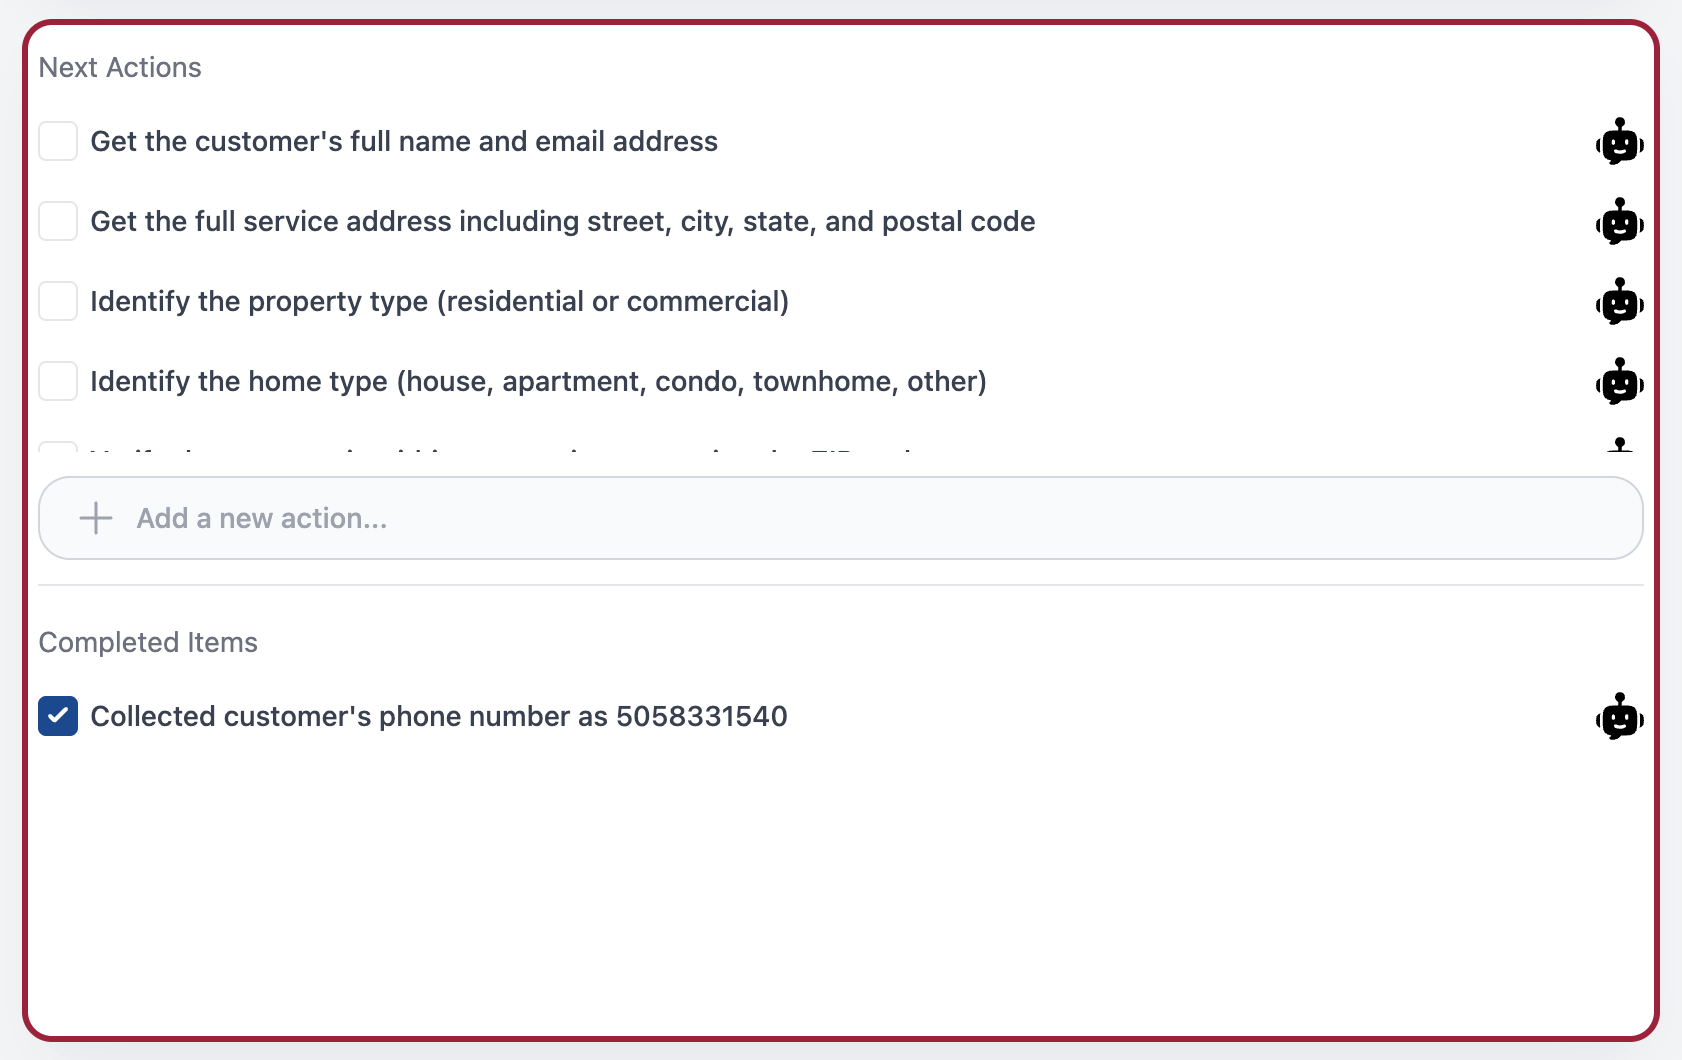Click robot icon next to home type action
Image resolution: width=1682 pixels, height=1060 pixels.
[x=1619, y=382]
